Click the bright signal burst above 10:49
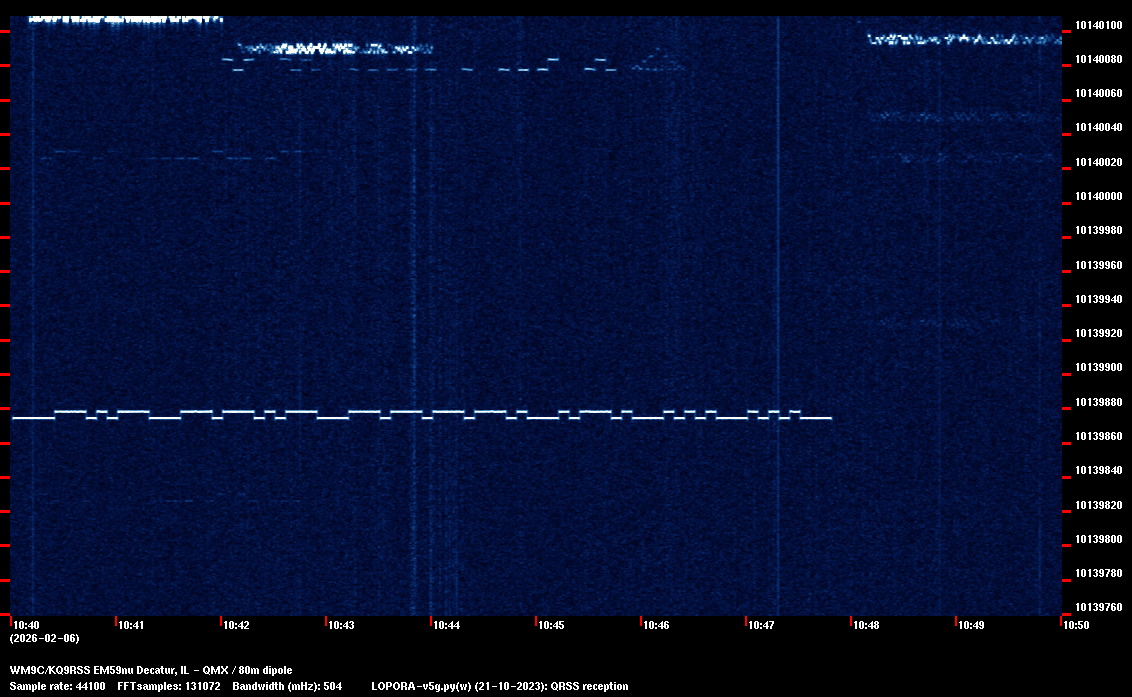1132x697 pixels. [x=965, y=39]
